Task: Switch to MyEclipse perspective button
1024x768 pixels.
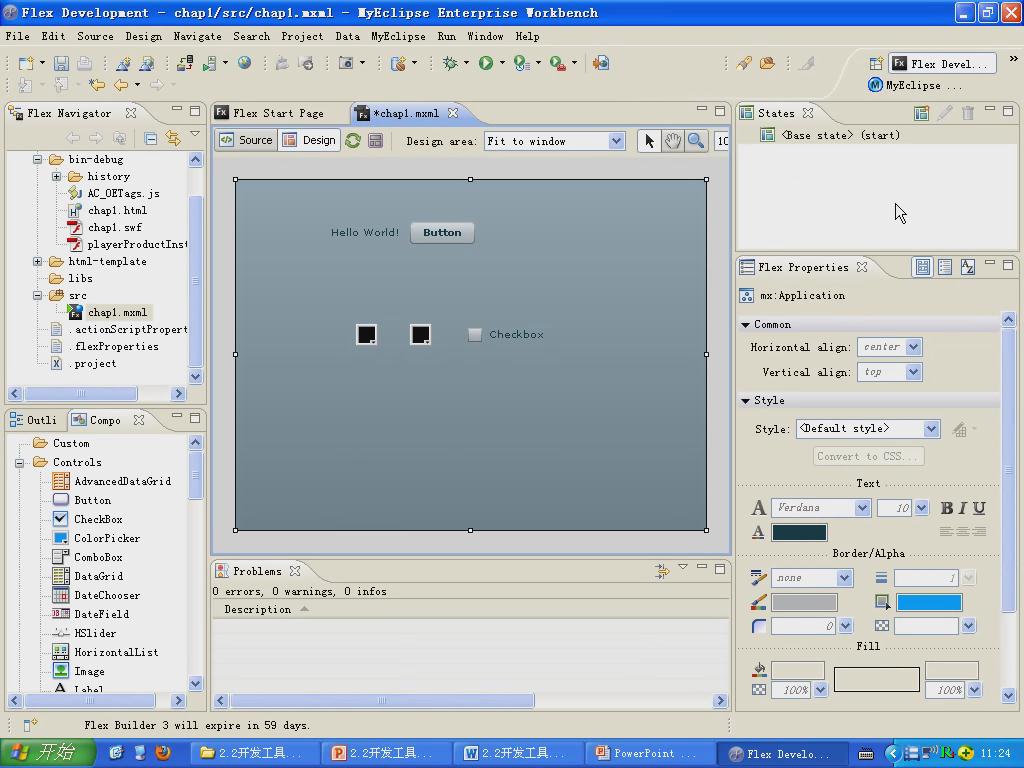Action: coord(914,85)
